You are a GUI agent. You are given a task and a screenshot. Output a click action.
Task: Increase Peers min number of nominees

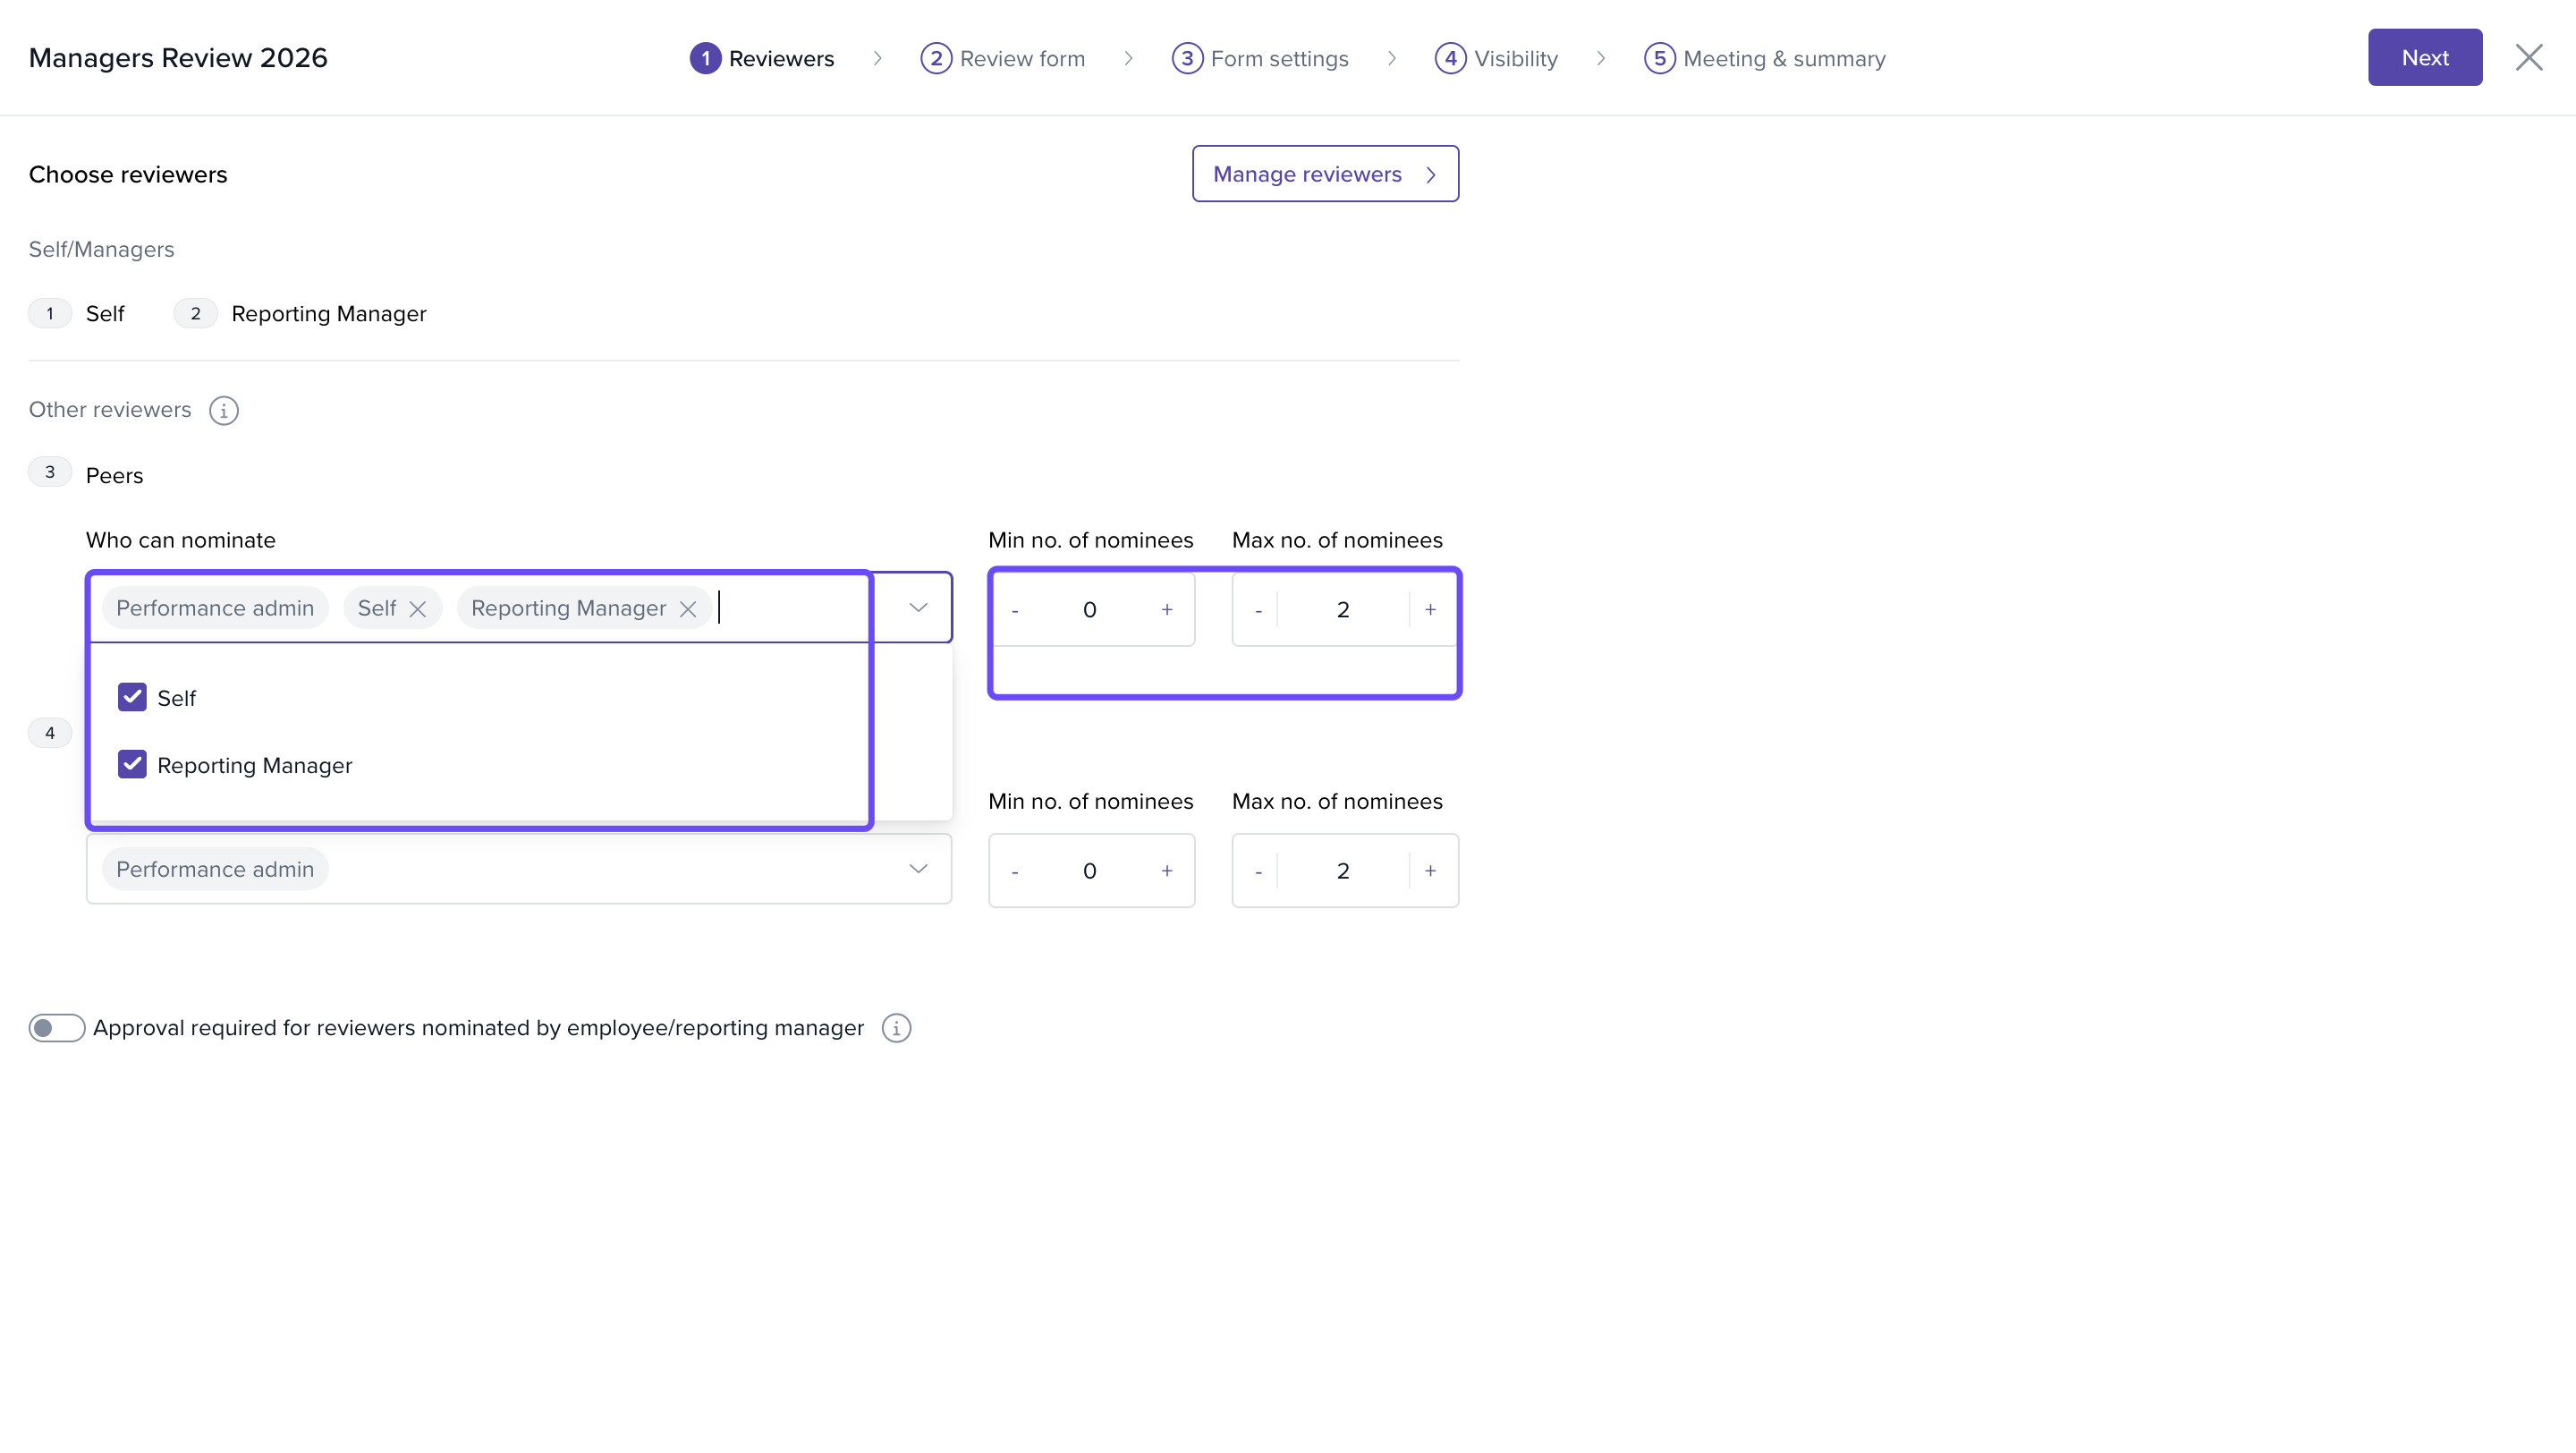[x=1166, y=610]
